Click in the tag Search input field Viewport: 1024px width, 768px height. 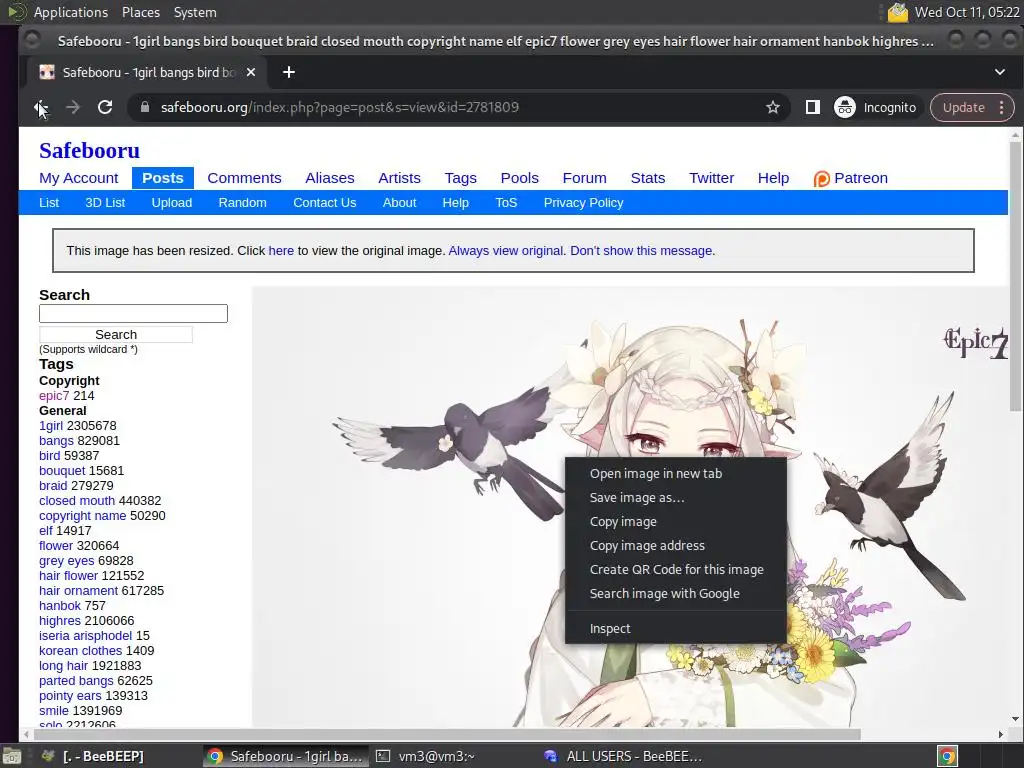pyautogui.click(x=133, y=313)
